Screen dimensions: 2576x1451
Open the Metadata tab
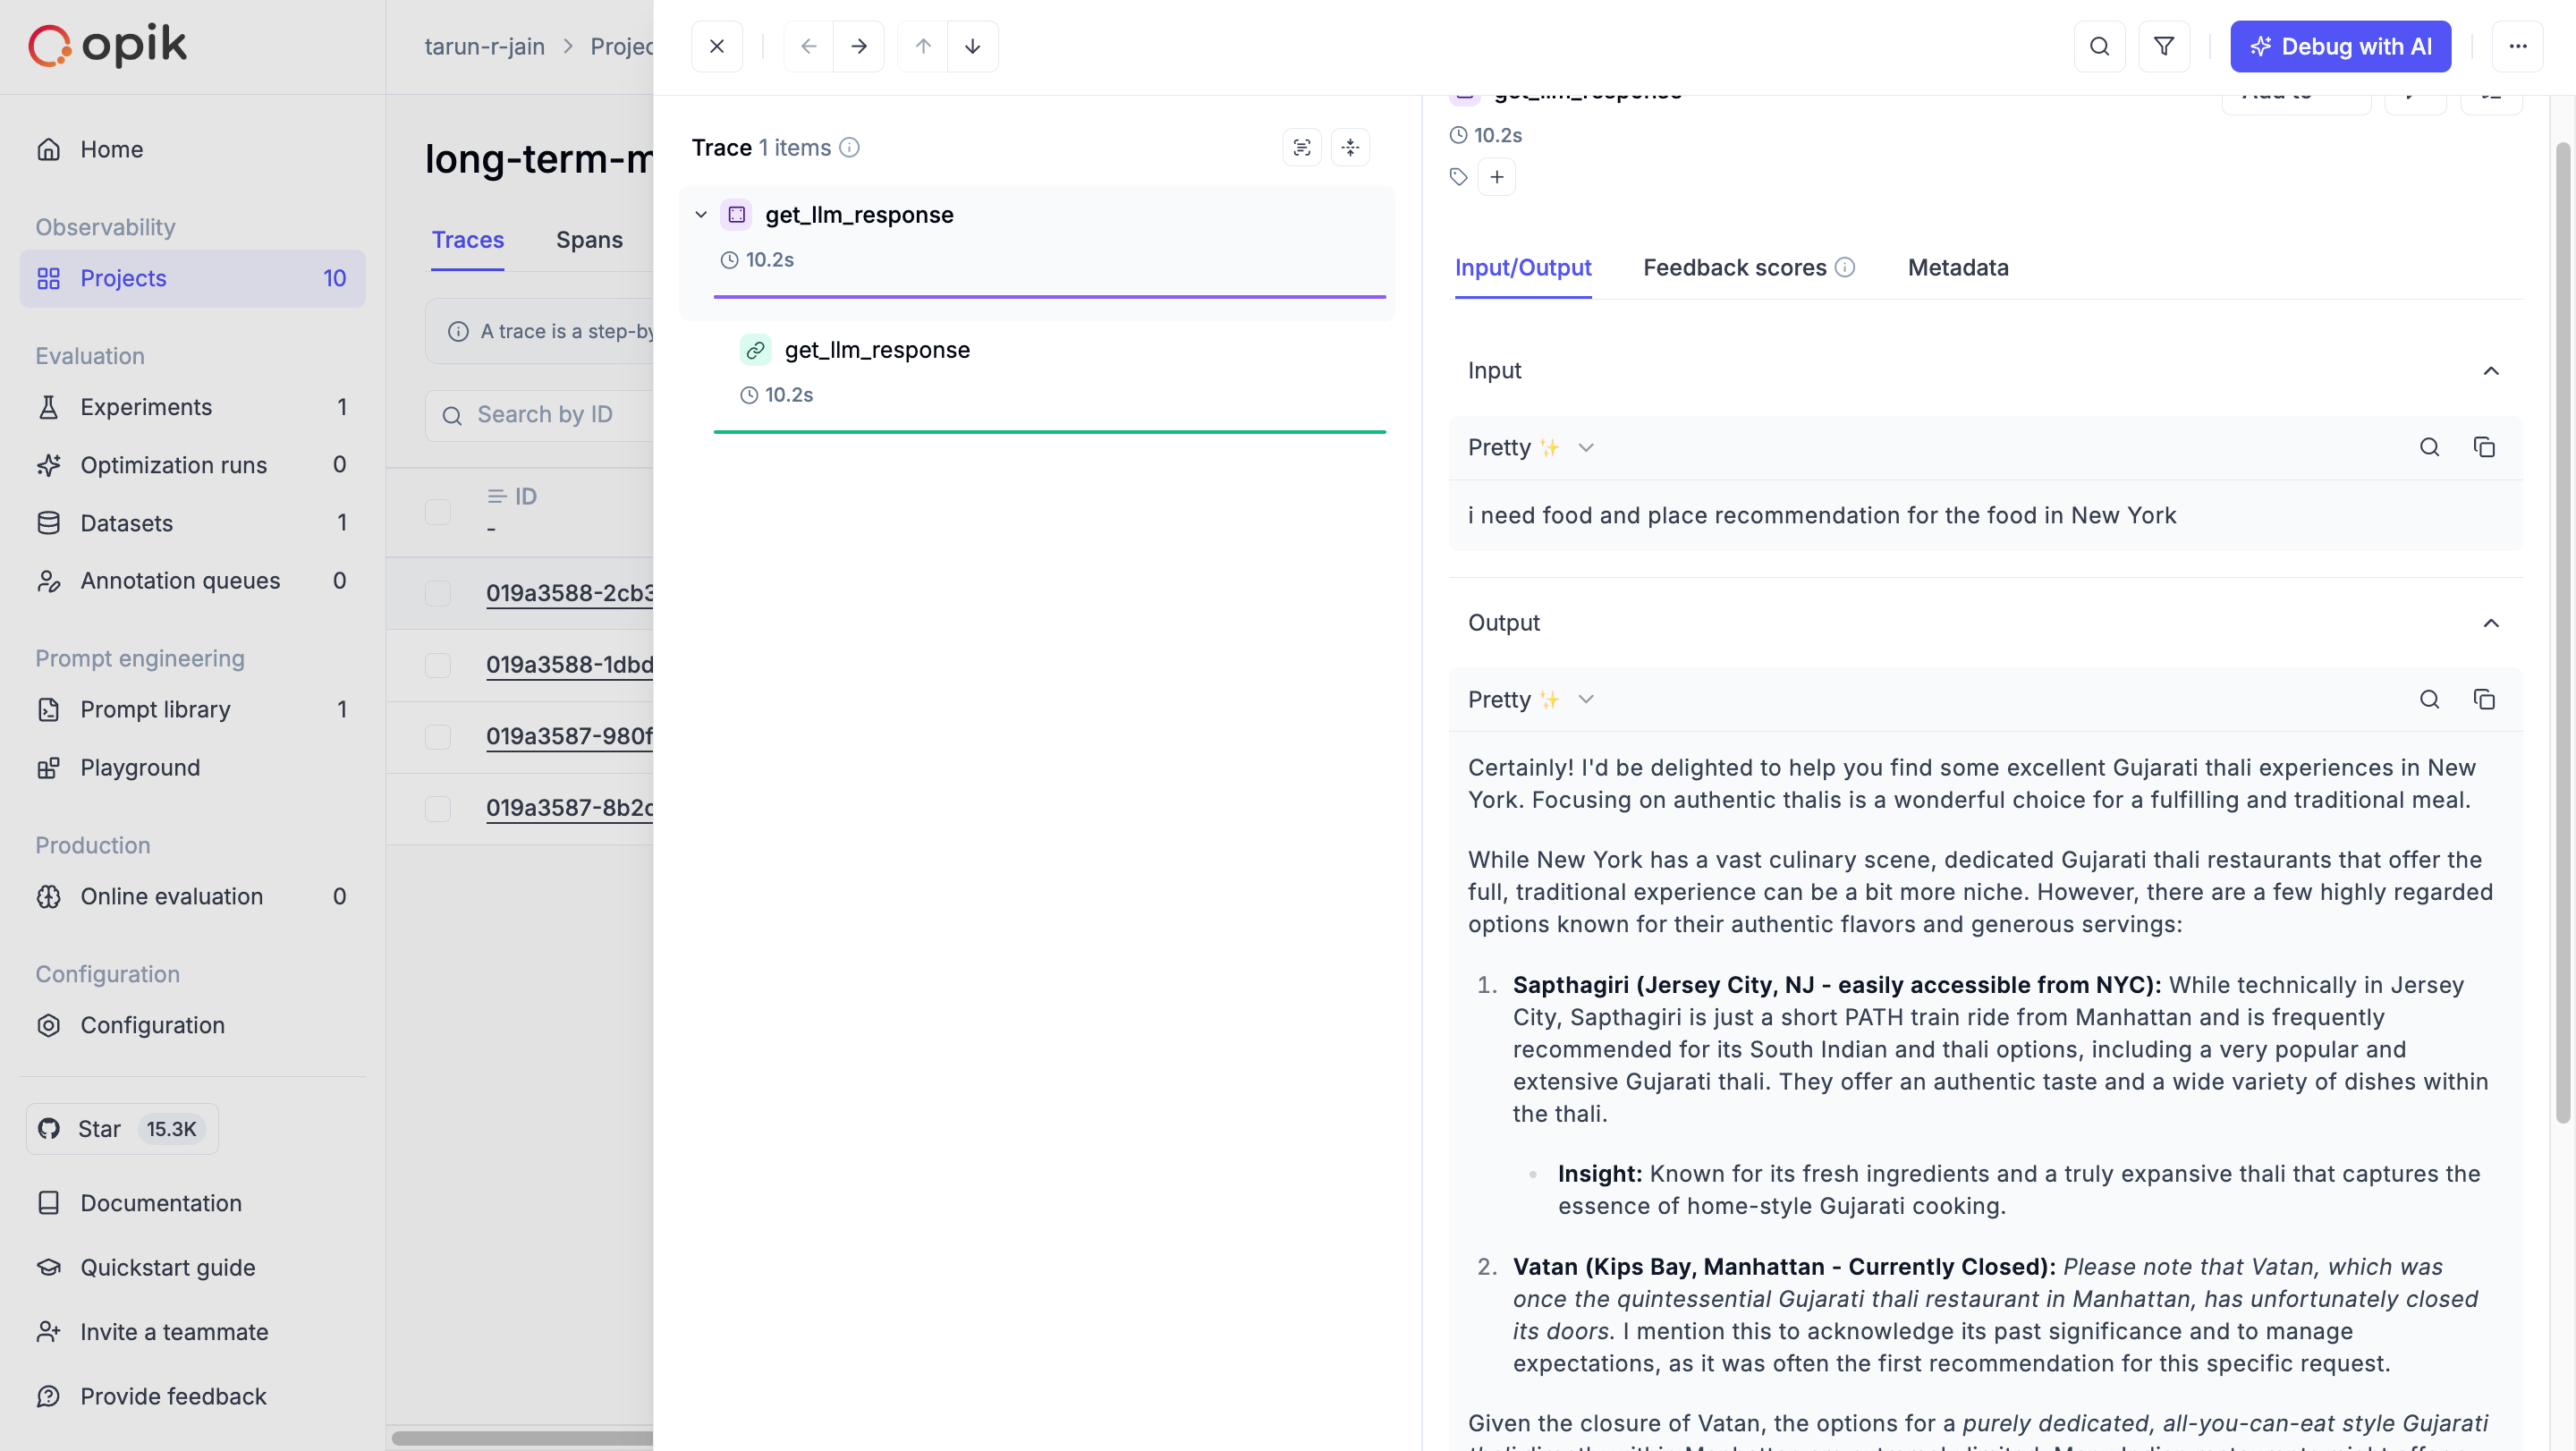point(1957,268)
